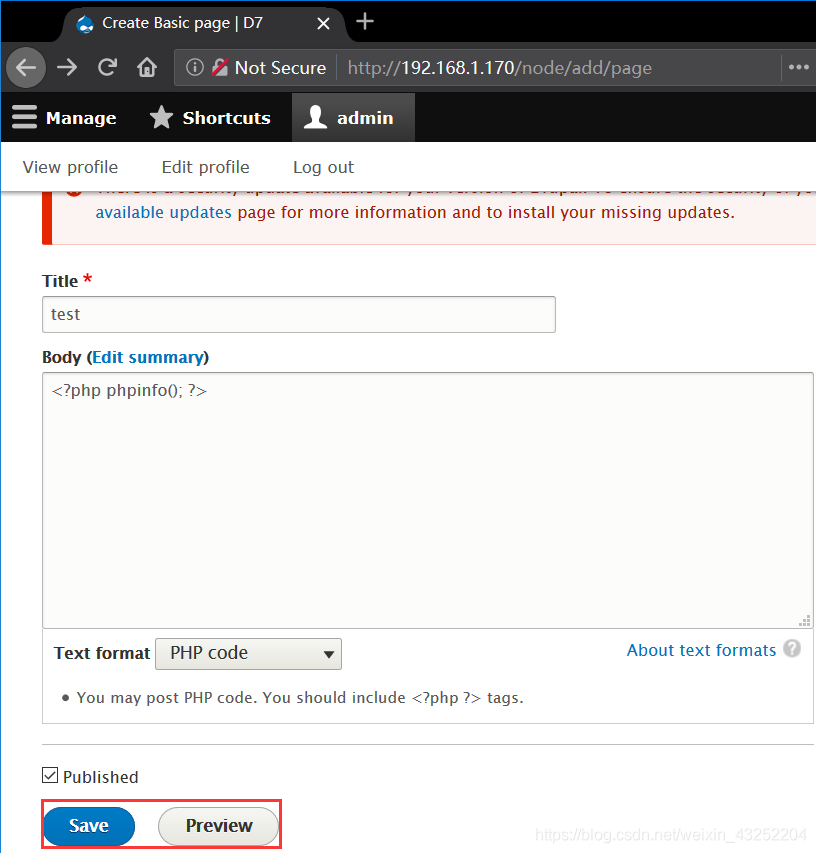Image resolution: width=816 pixels, height=853 pixels.
Task: Open the admin user menu
Action: (353, 118)
